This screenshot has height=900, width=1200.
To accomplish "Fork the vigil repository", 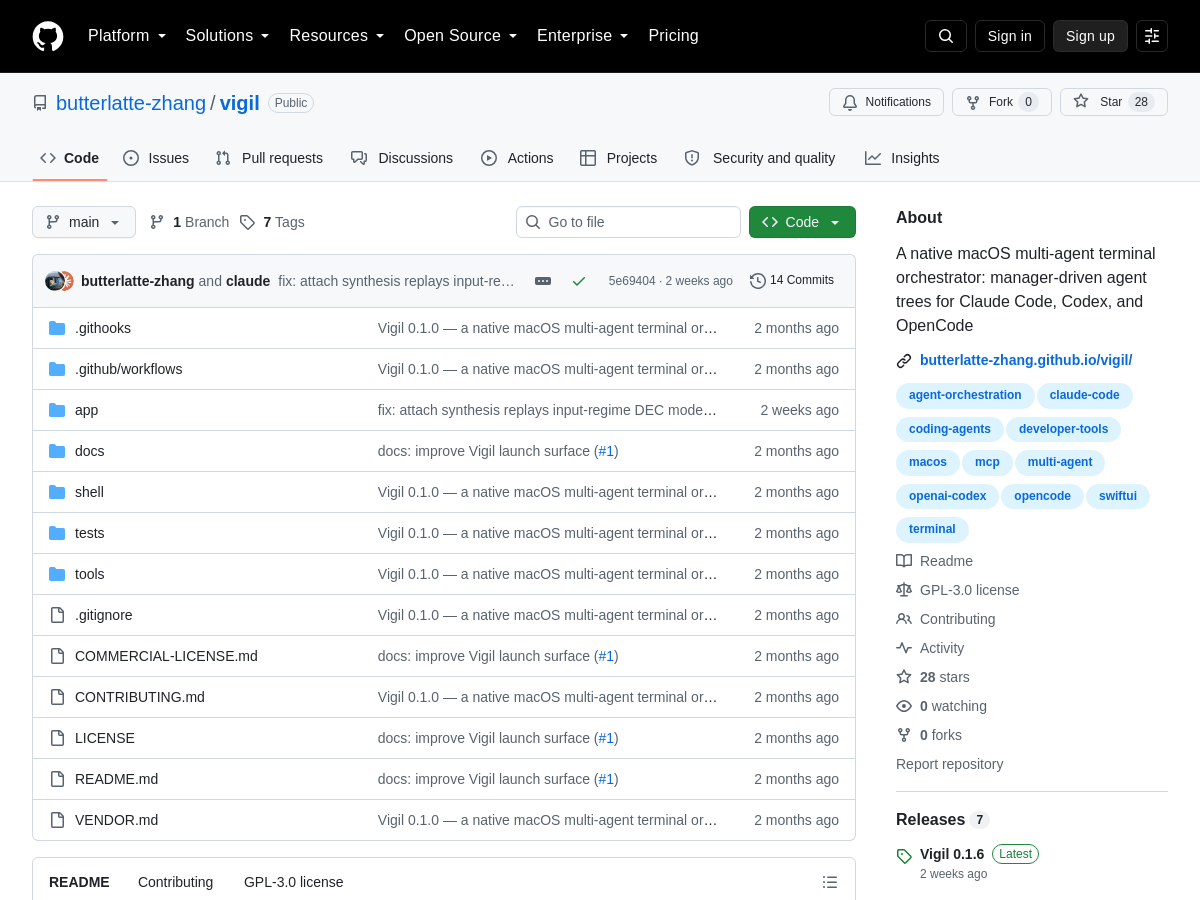I will pos(1002,102).
